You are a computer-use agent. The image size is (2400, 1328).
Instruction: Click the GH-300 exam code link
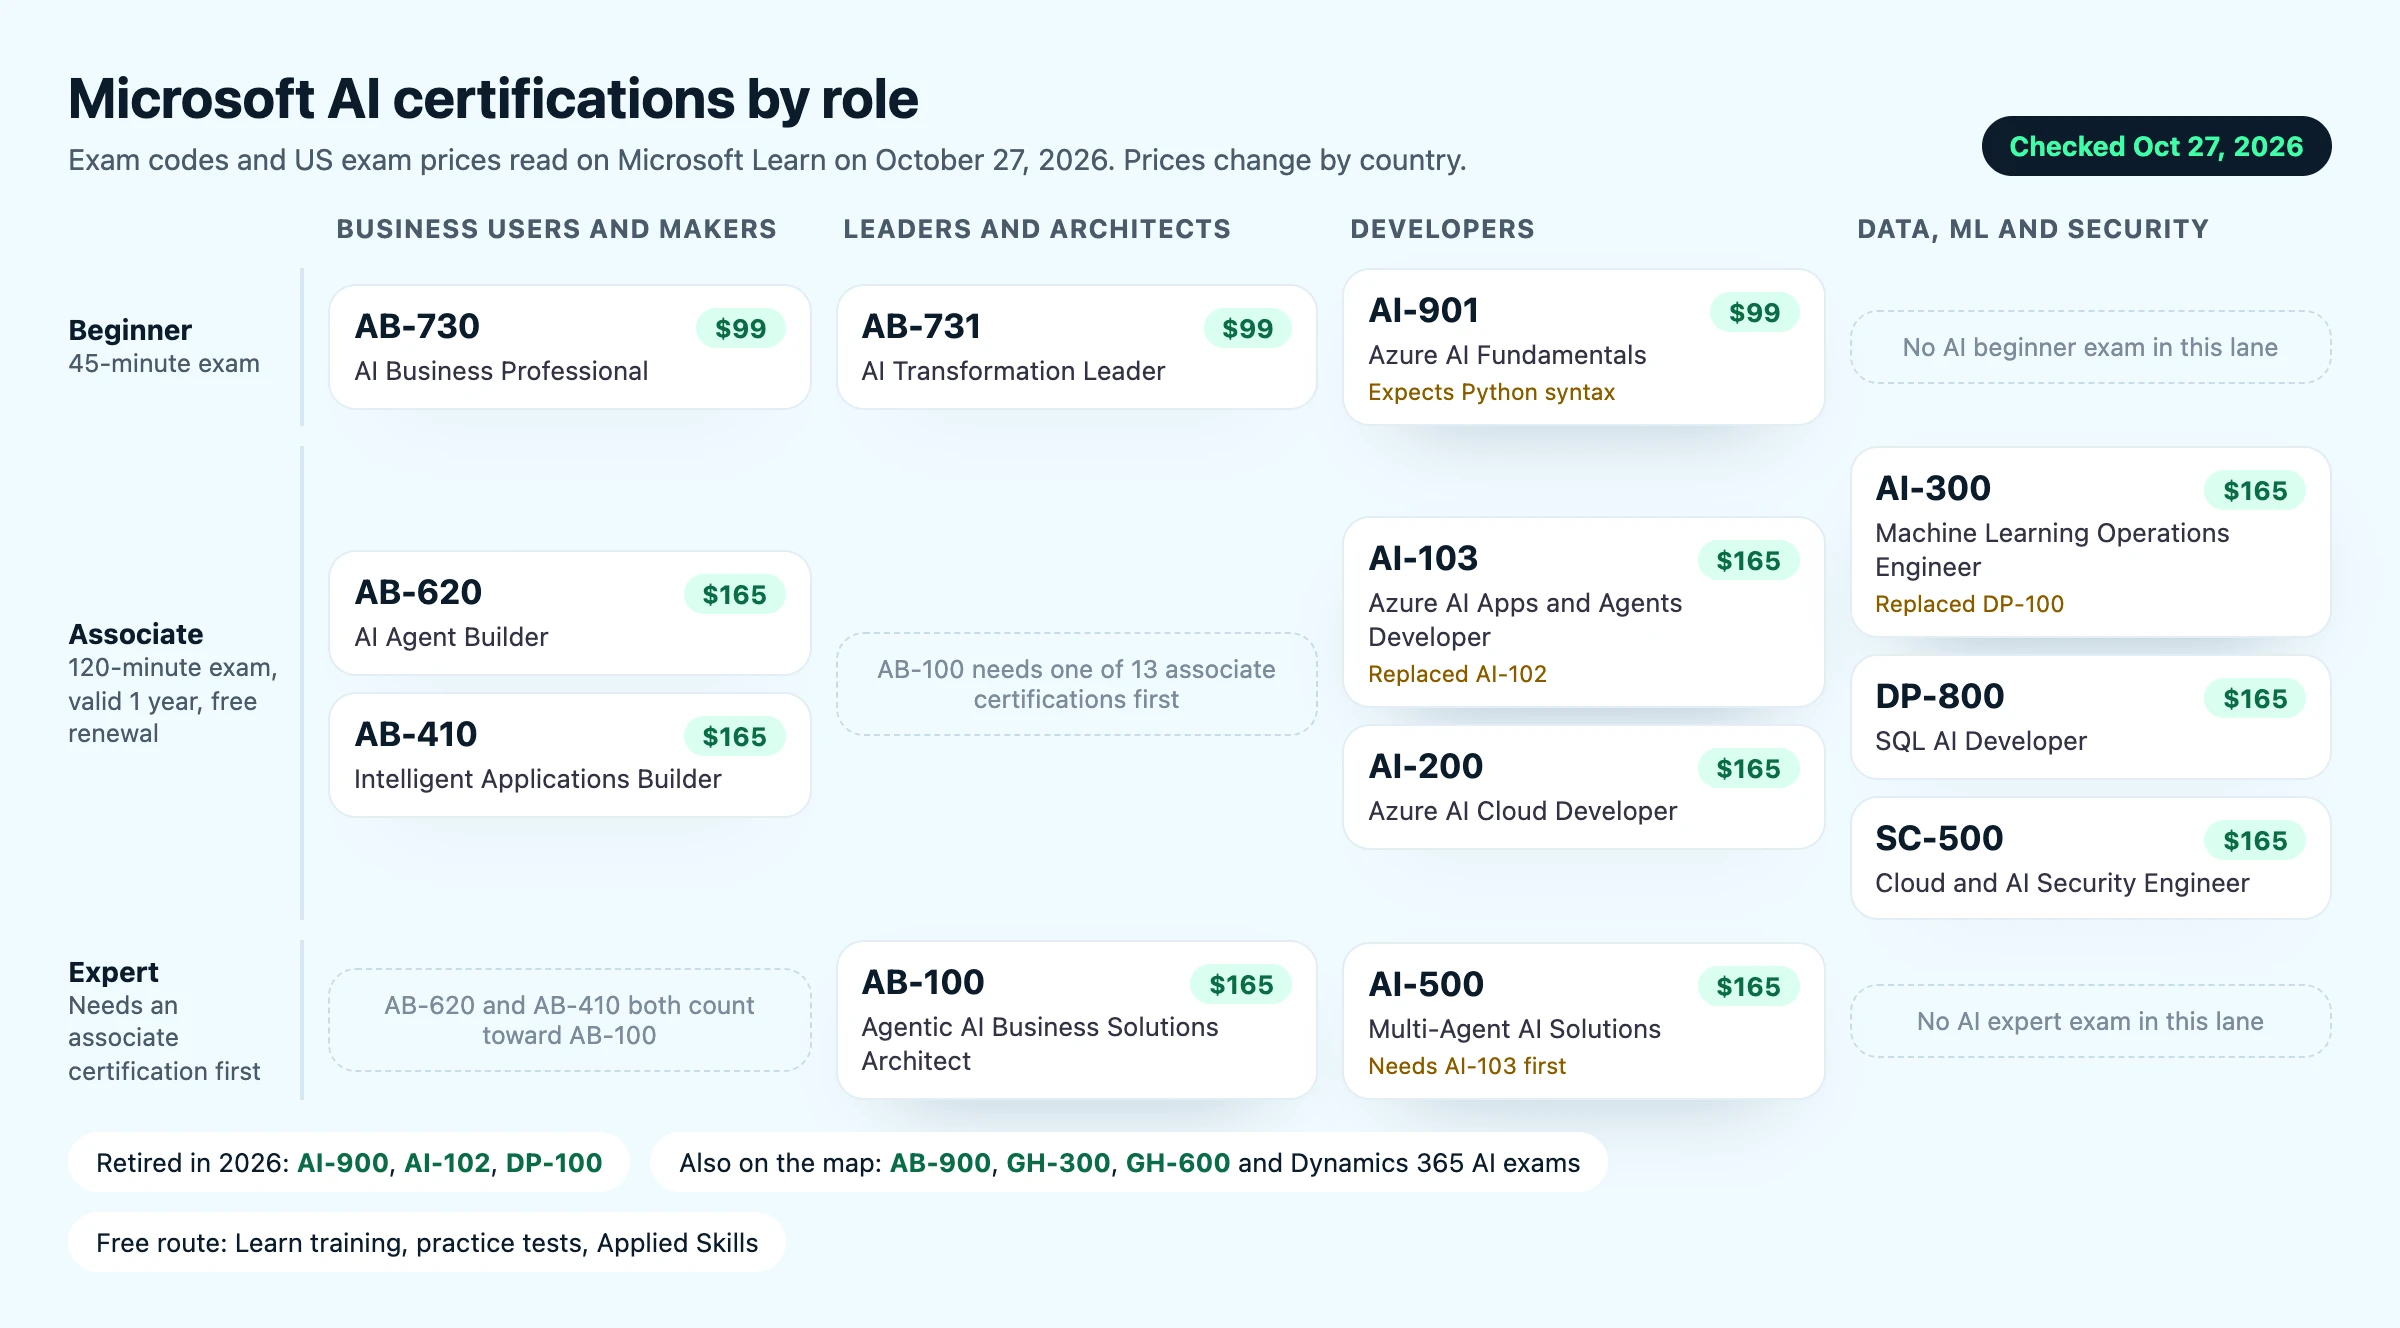(x=1058, y=1163)
